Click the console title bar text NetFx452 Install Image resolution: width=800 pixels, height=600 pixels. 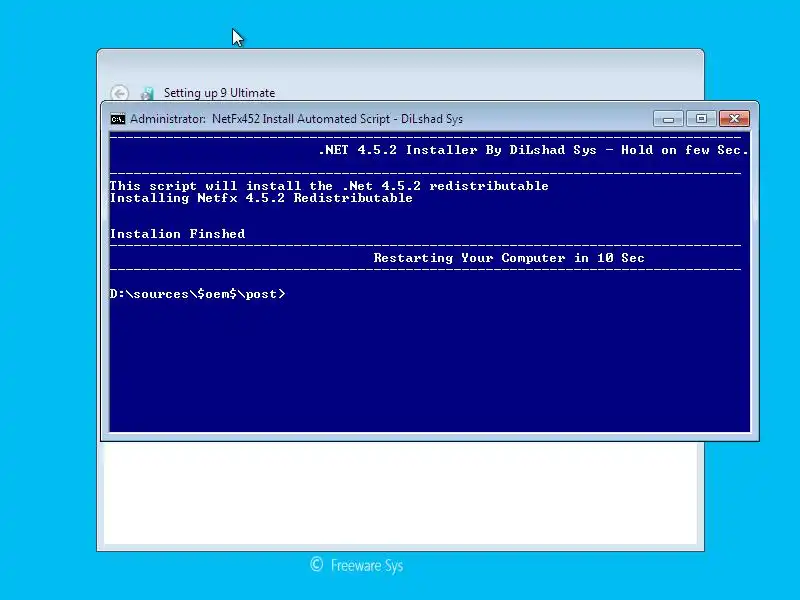(253, 119)
